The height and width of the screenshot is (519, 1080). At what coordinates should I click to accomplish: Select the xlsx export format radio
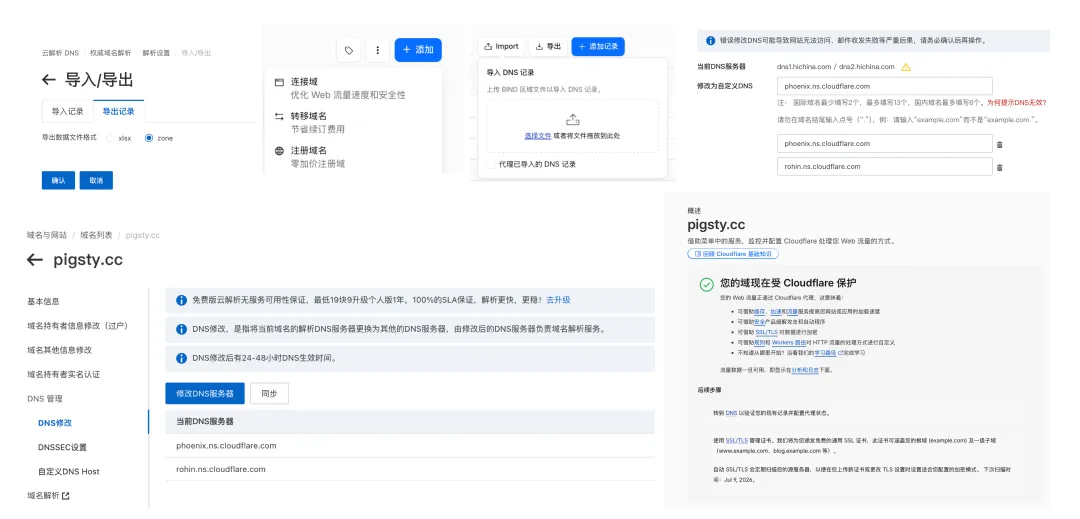(x=110, y=138)
